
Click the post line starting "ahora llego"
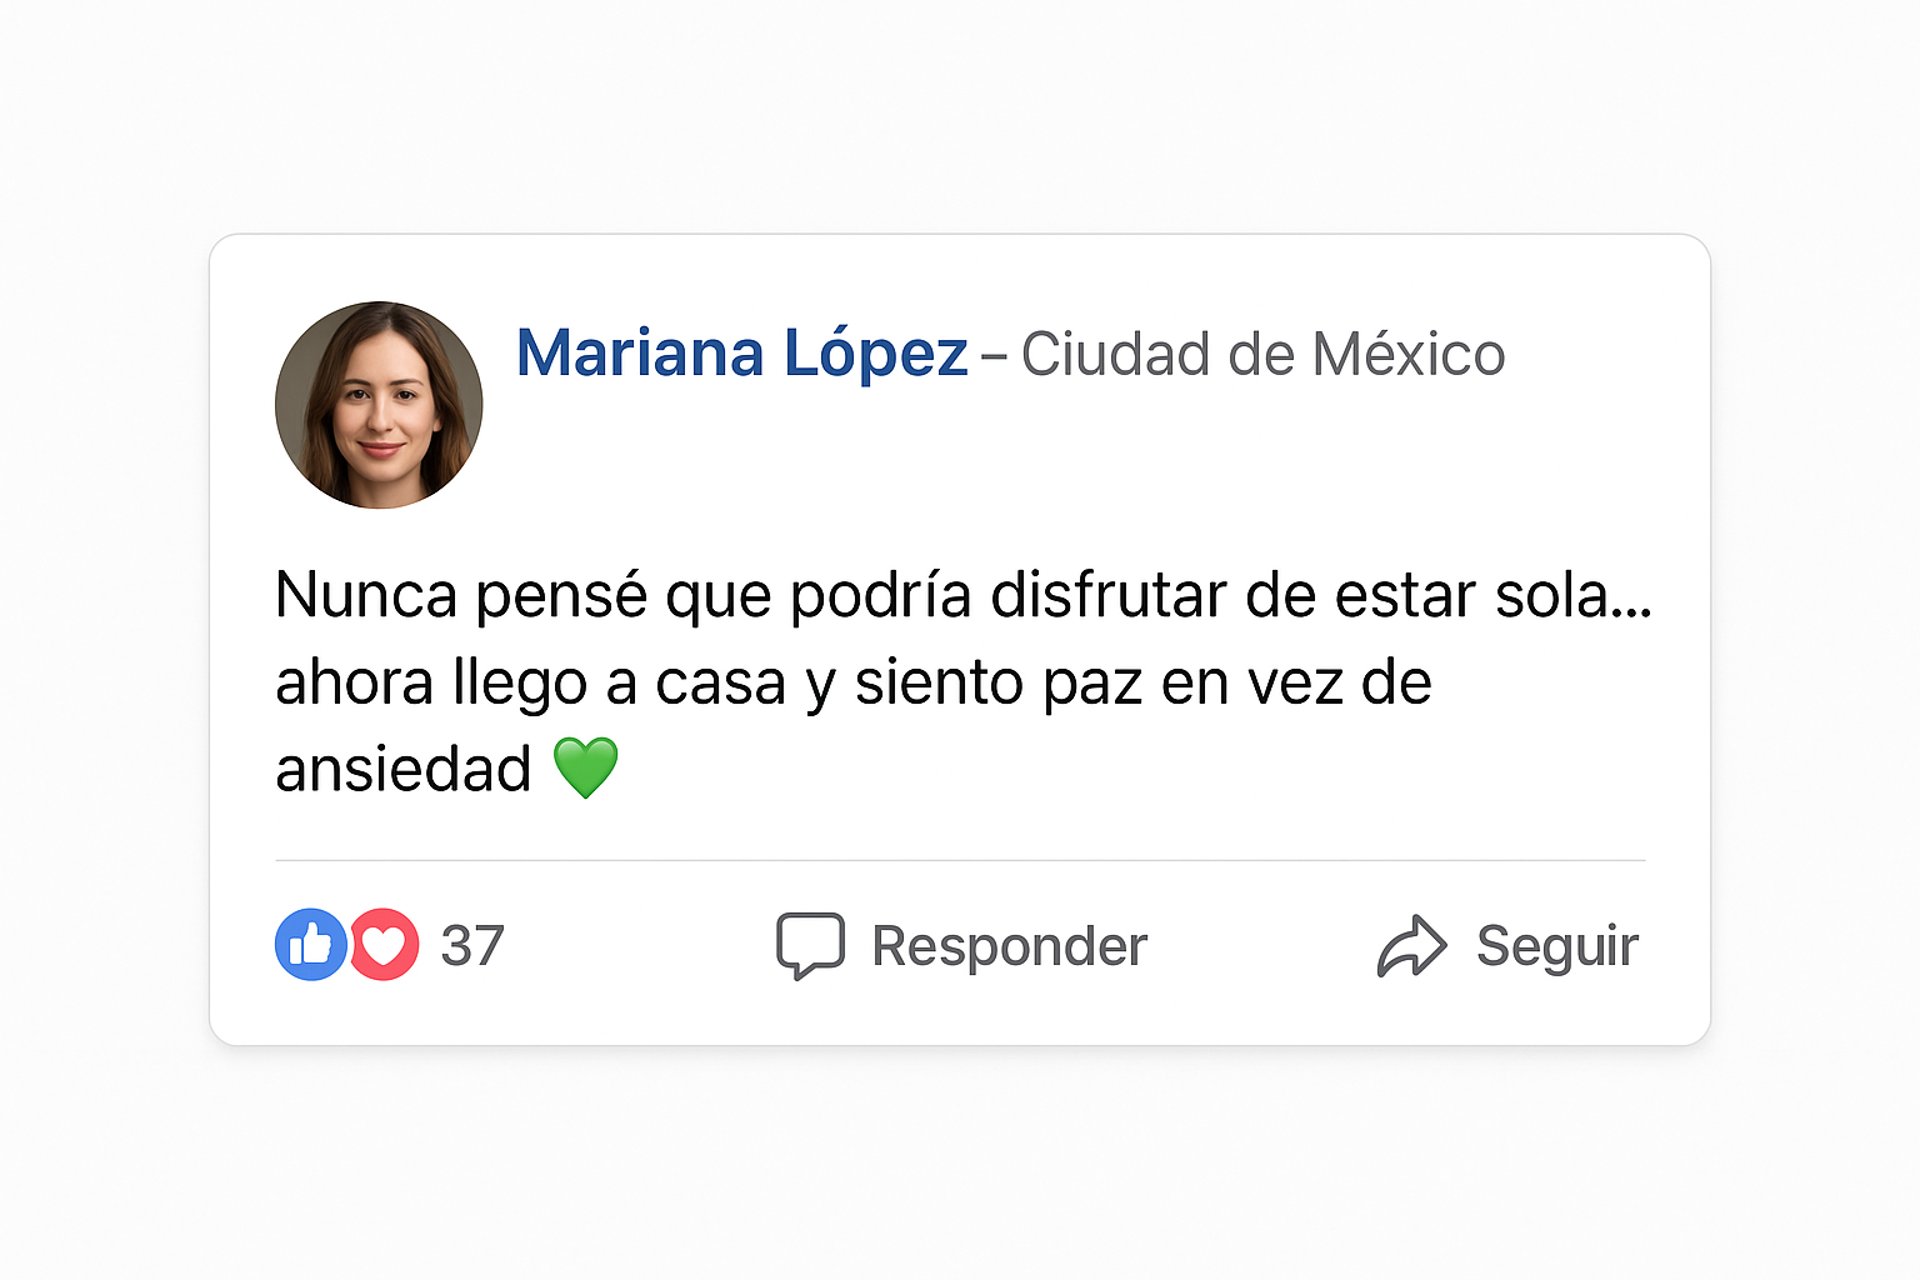coord(852,682)
